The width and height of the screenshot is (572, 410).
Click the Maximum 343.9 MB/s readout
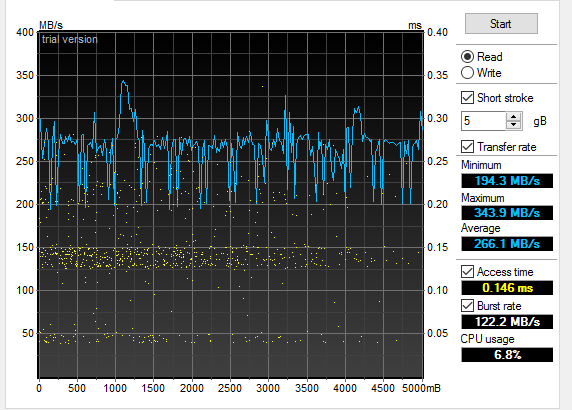coord(507,213)
